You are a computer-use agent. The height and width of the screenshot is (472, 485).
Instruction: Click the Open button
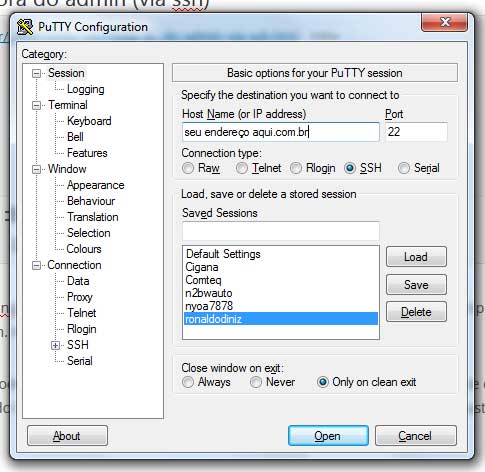pos(328,435)
